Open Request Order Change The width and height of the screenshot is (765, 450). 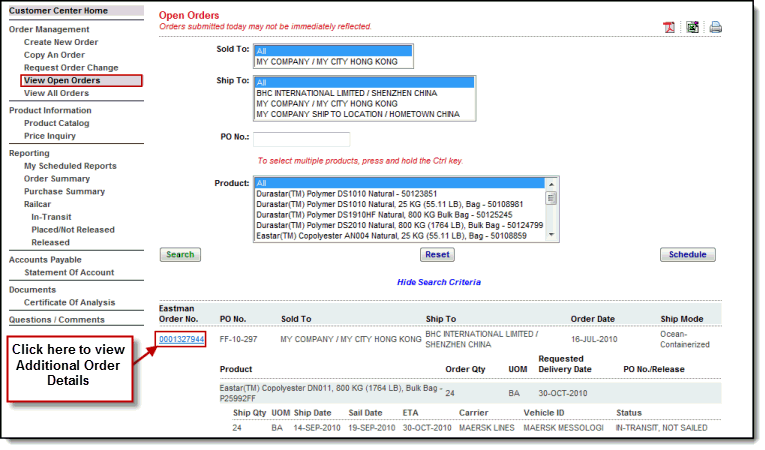point(71,67)
